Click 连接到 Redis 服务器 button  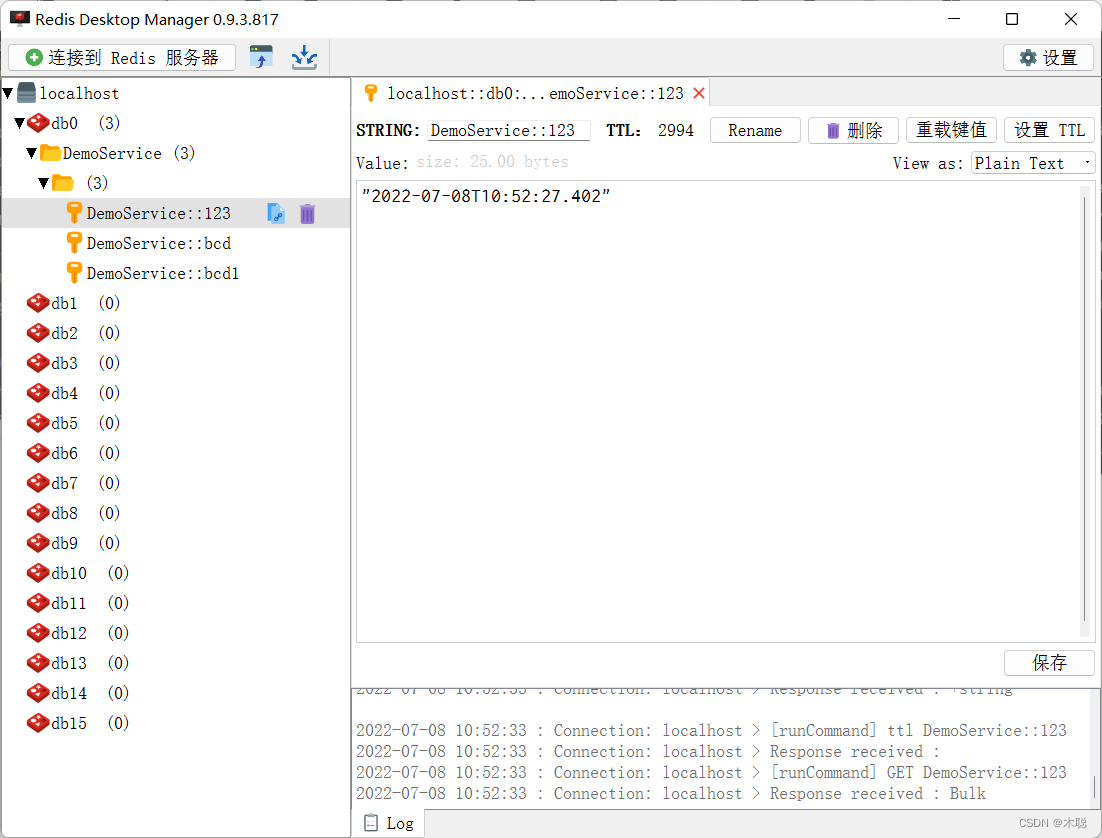[x=122, y=58]
